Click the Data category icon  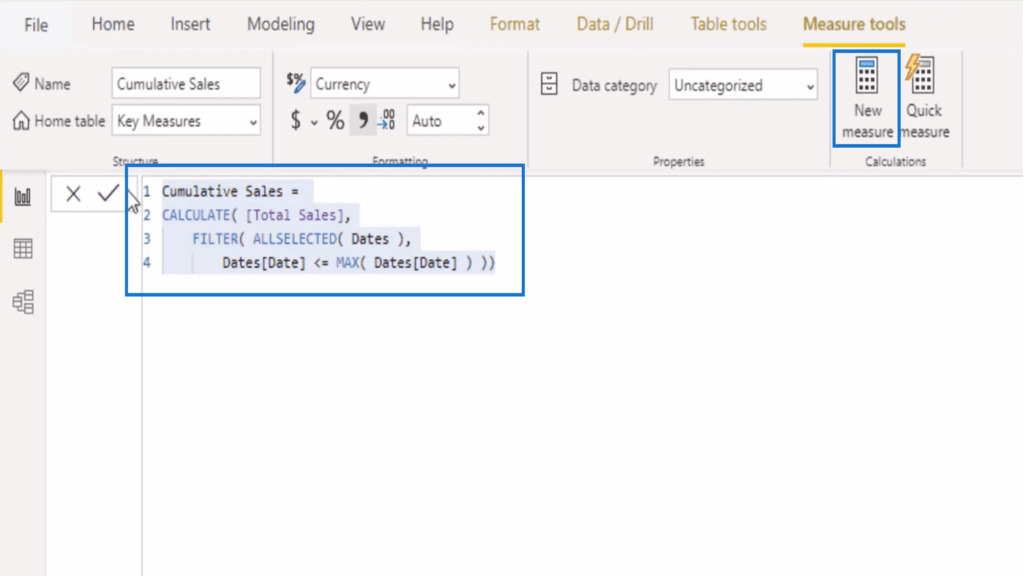549,84
